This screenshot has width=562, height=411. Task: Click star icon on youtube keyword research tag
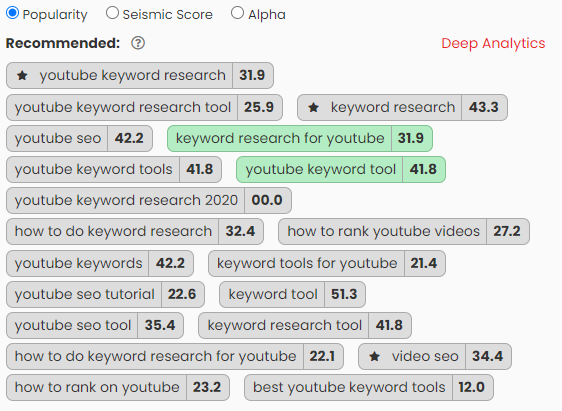[22, 76]
